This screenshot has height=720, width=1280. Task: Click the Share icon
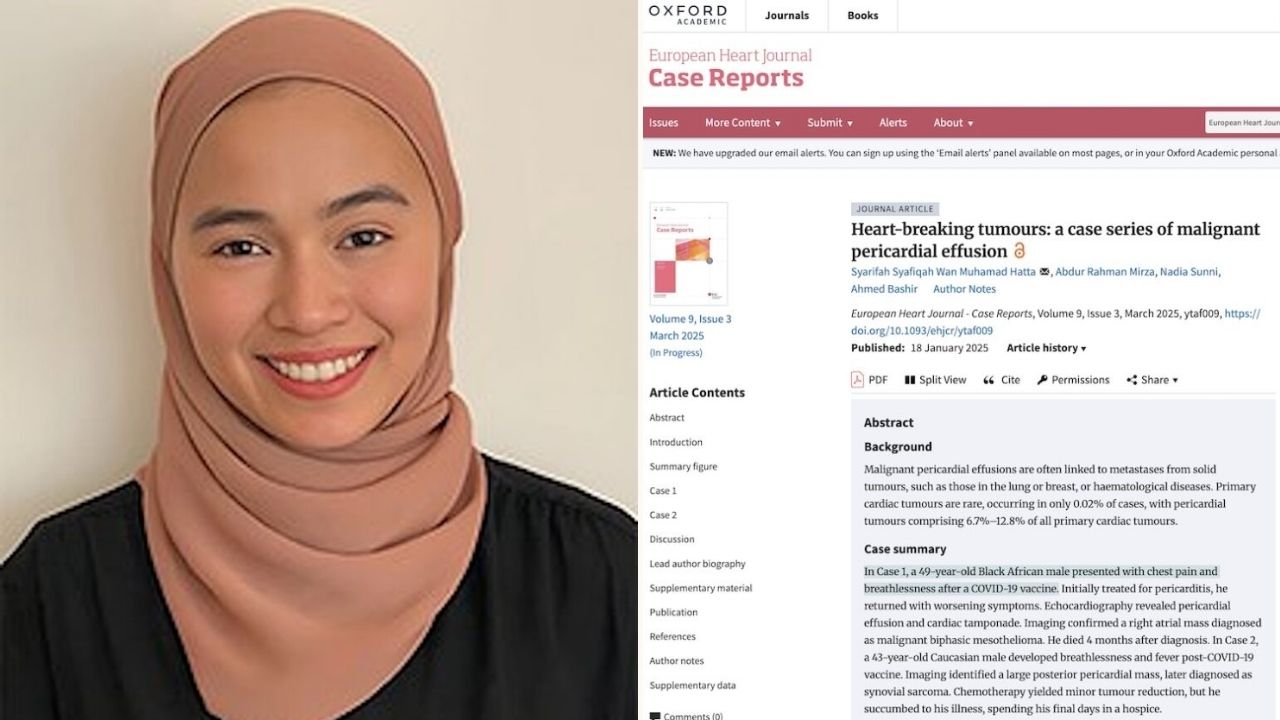pyautogui.click(x=1132, y=380)
